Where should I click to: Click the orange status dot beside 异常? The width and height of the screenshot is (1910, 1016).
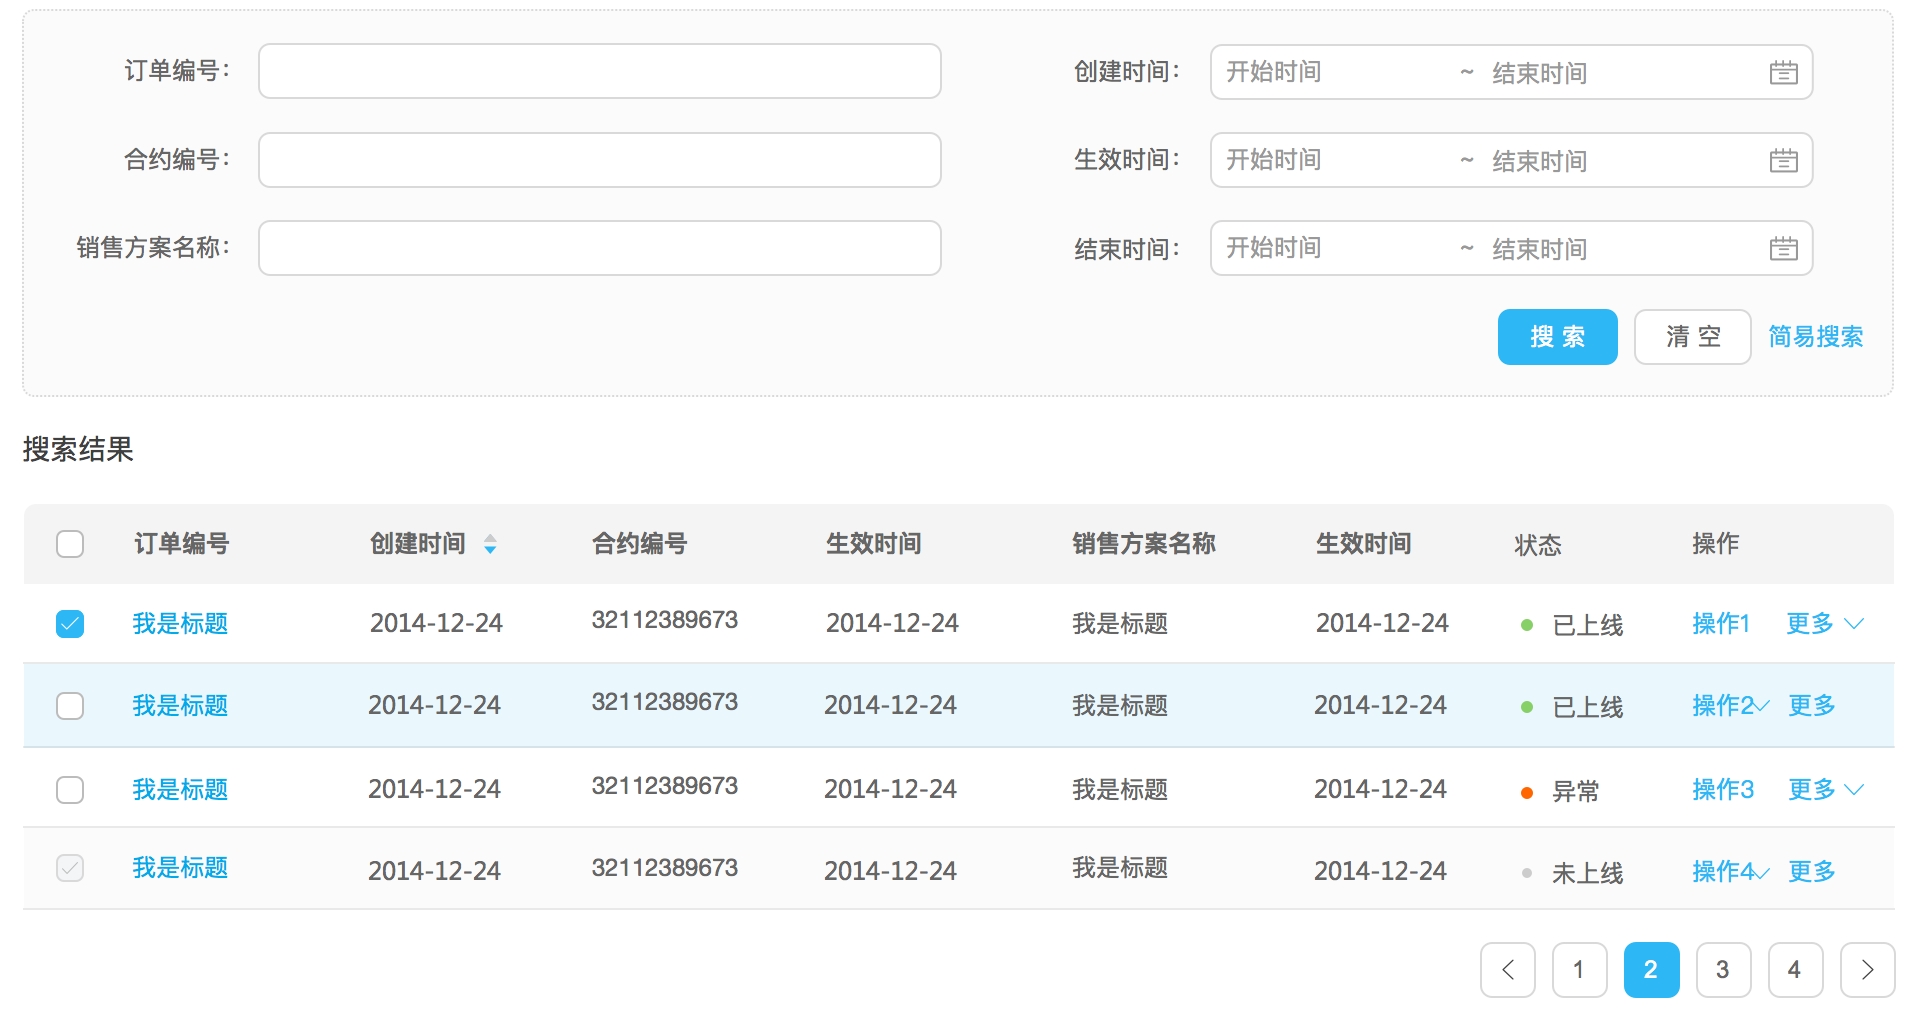(x=1526, y=791)
